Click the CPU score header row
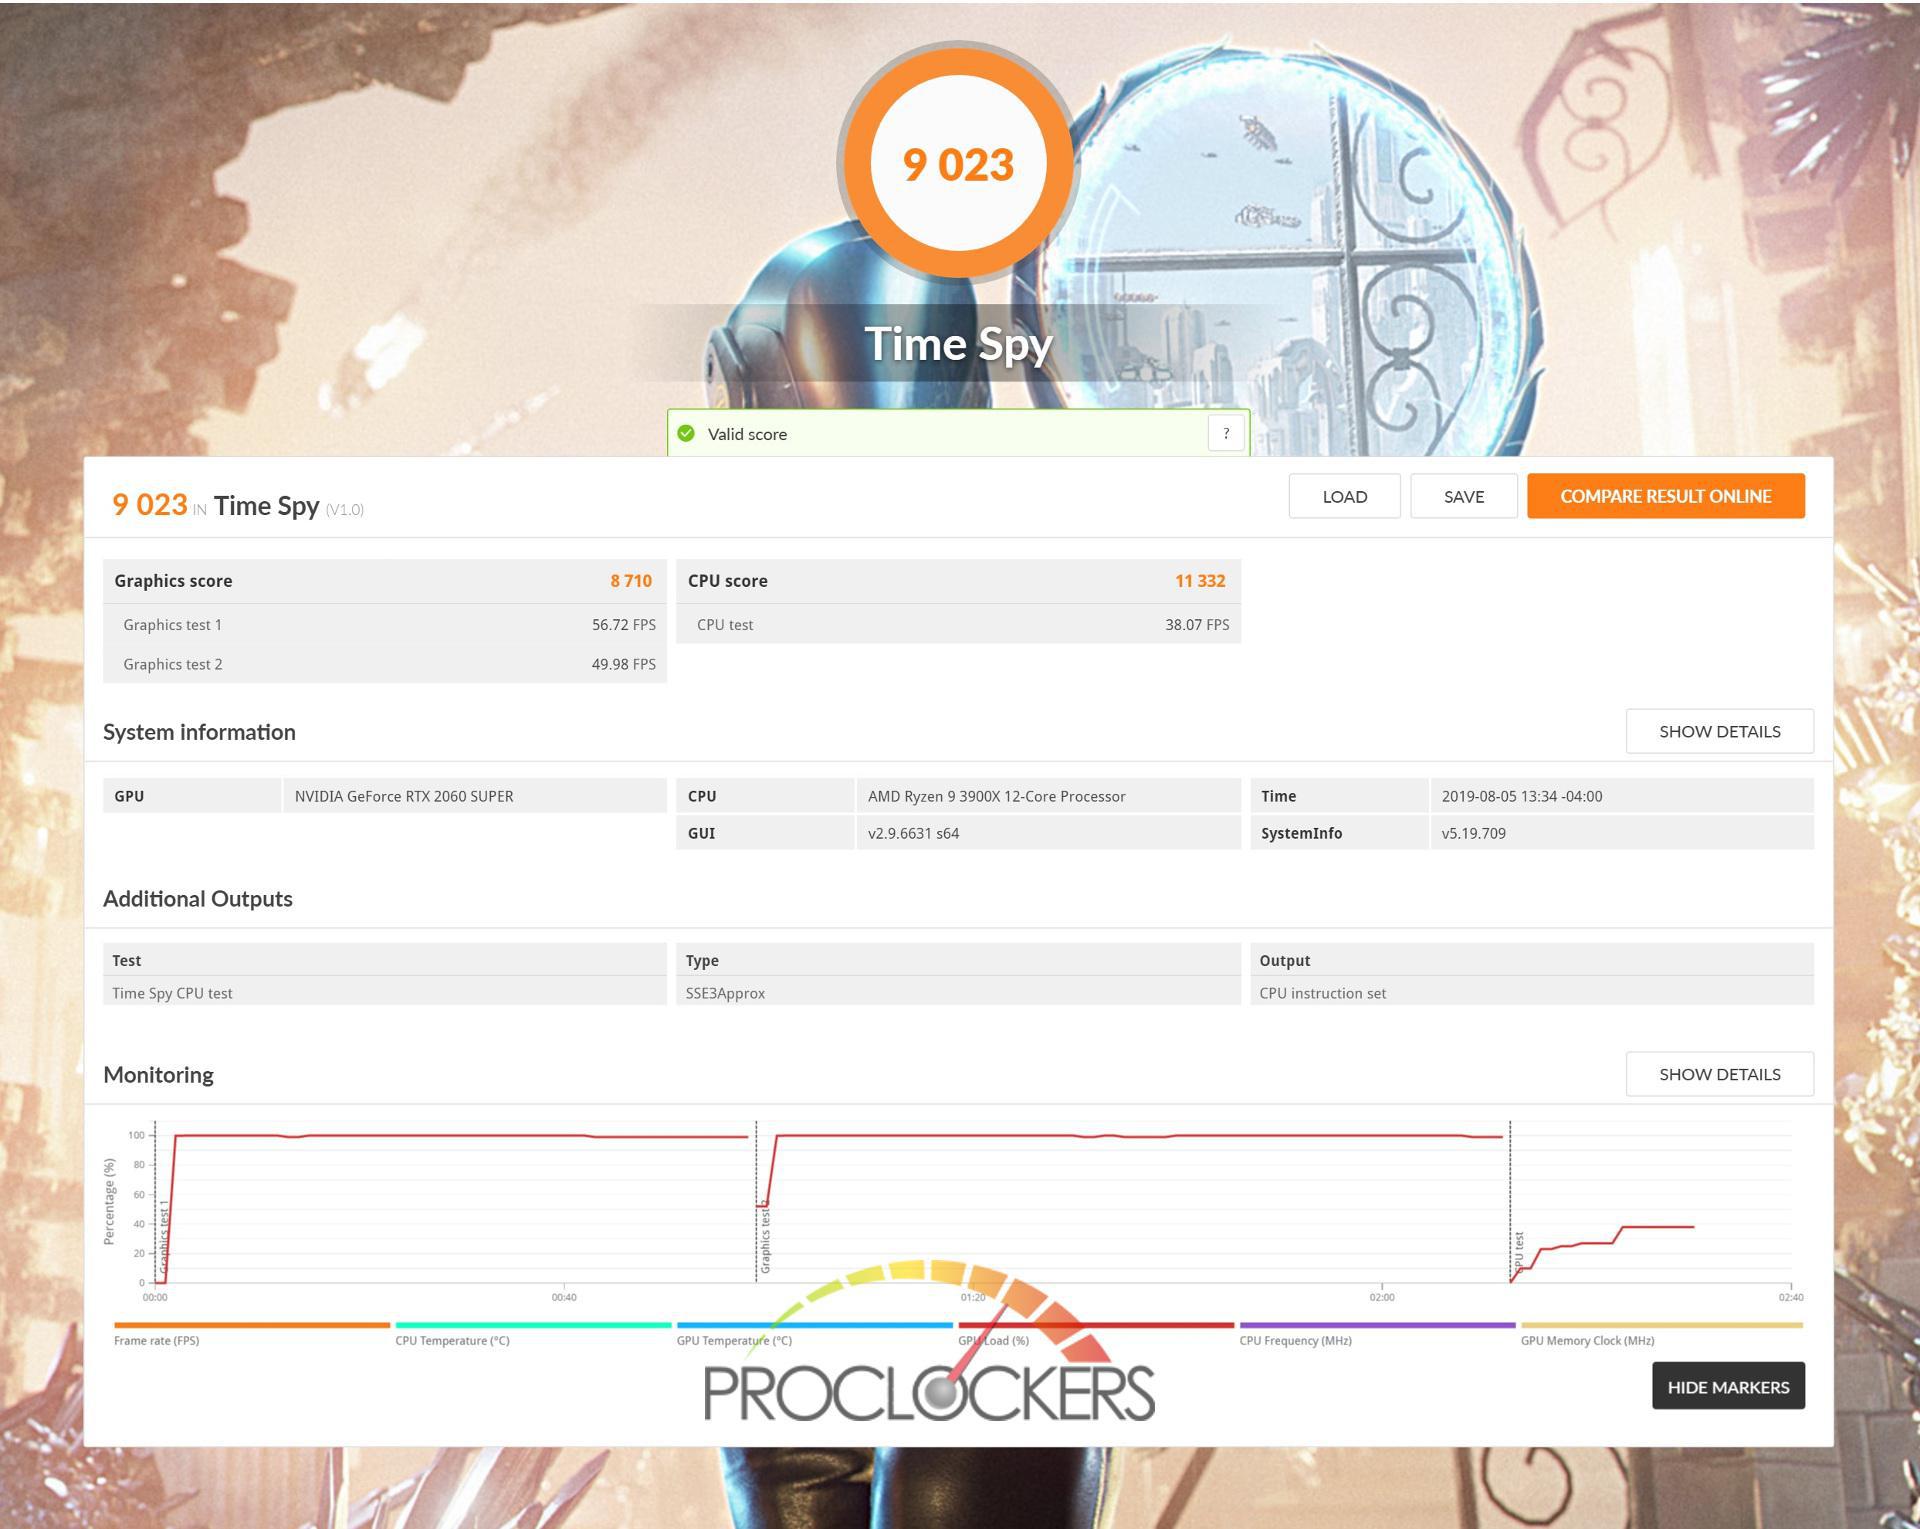 [x=958, y=581]
